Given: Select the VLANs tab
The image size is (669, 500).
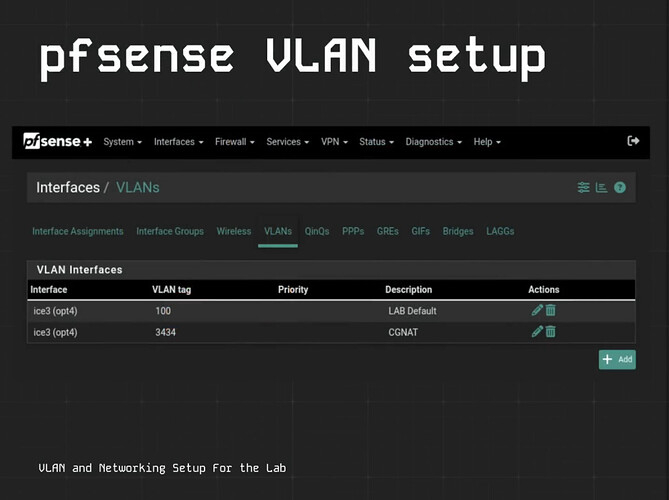Looking at the screenshot, I should pyautogui.click(x=278, y=231).
